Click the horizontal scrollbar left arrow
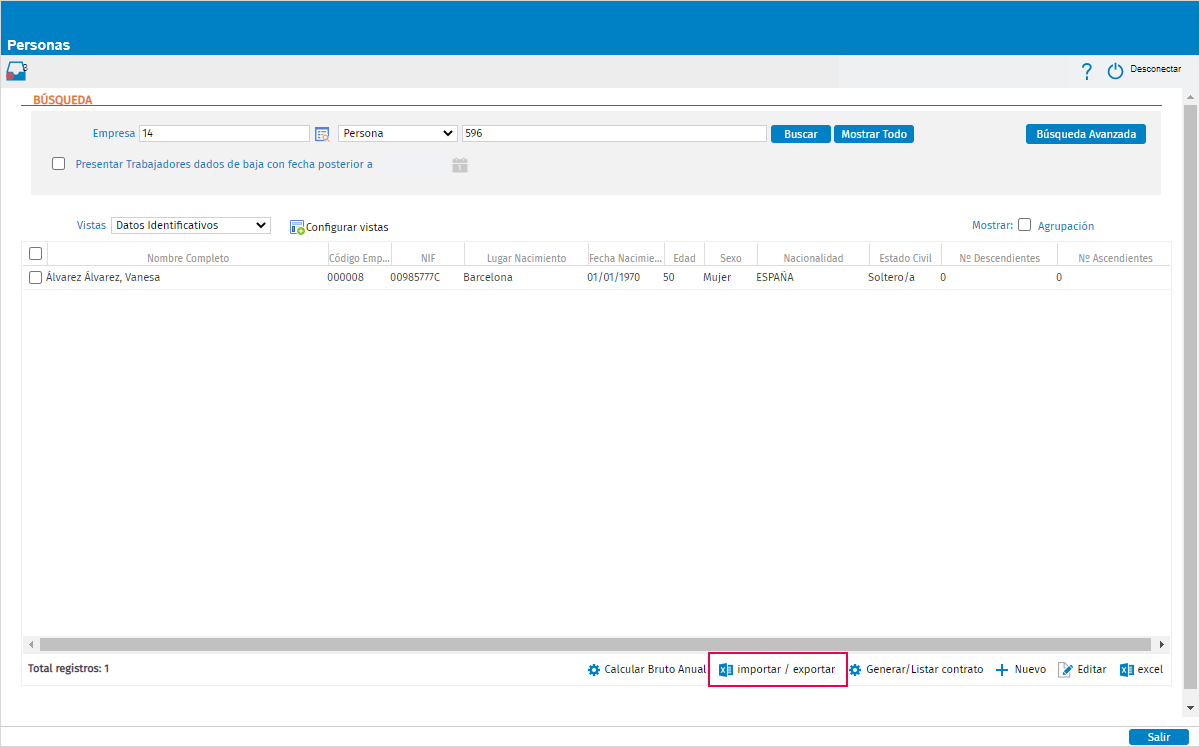This screenshot has width=1200, height=747. tap(30, 645)
